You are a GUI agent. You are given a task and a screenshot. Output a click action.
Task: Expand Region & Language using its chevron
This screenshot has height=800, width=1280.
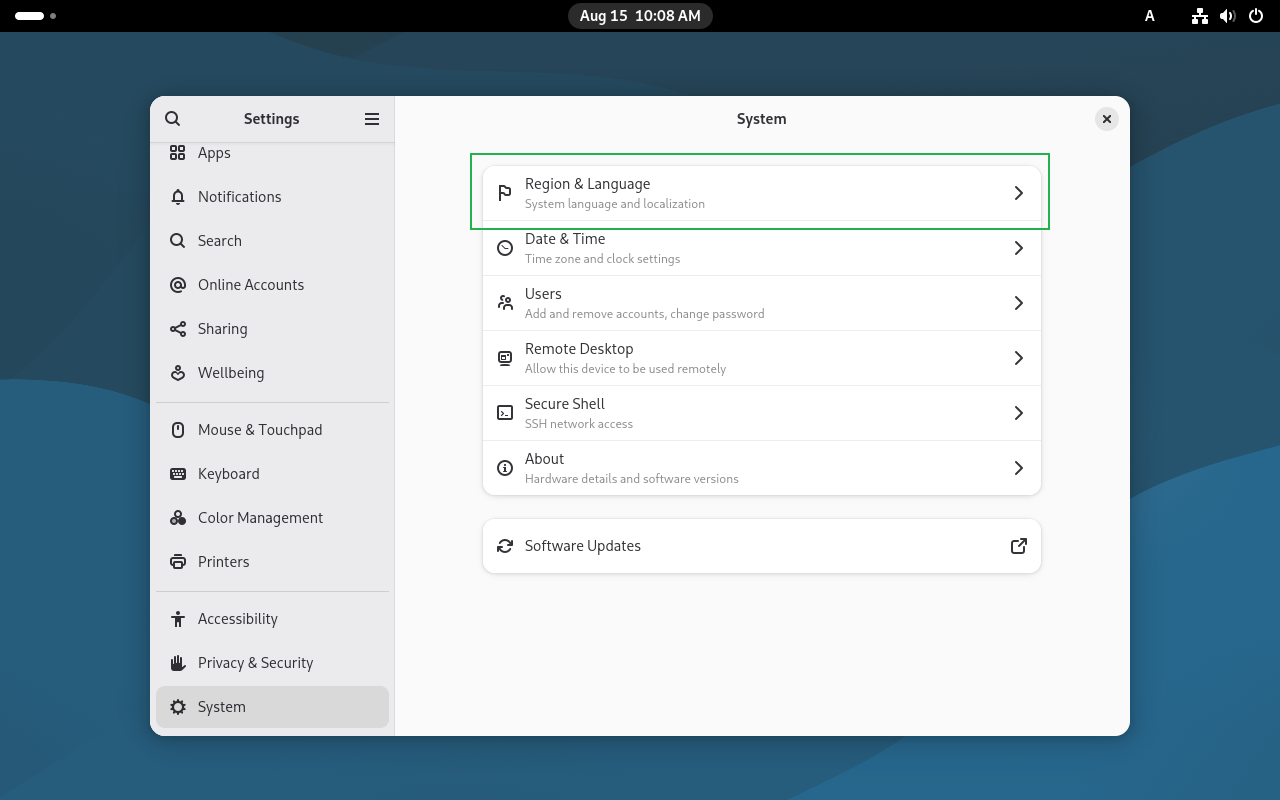coord(1018,193)
